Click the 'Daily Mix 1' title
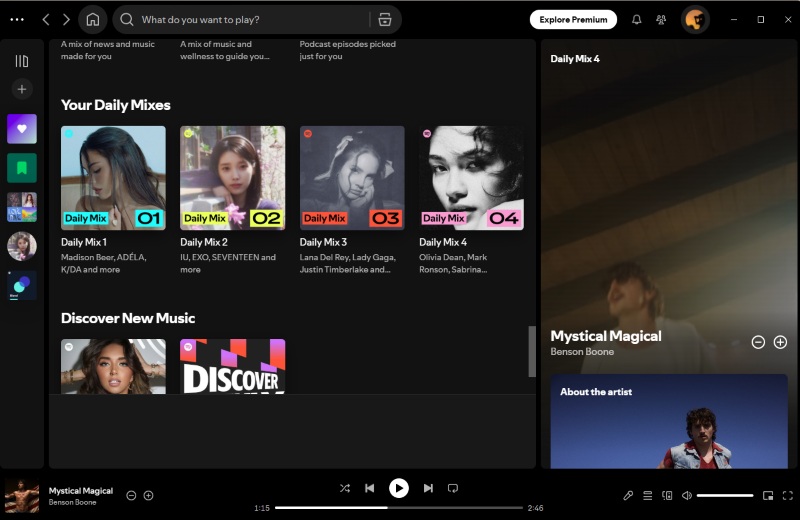800x520 pixels. pos(84,242)
